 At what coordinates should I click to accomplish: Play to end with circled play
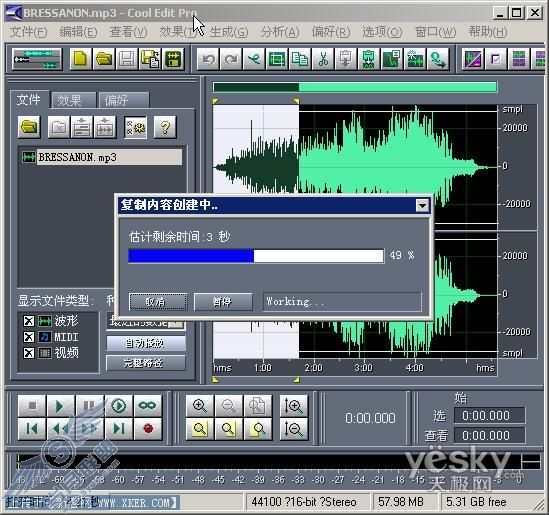[119, 406]
